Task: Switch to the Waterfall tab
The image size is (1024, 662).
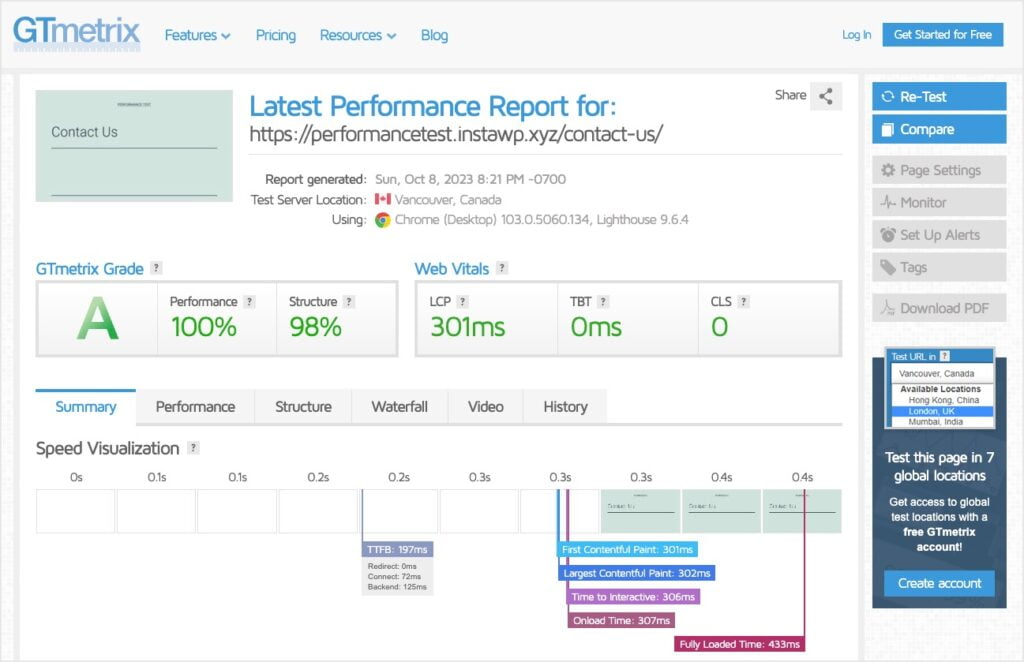Action: pos(399,407)
